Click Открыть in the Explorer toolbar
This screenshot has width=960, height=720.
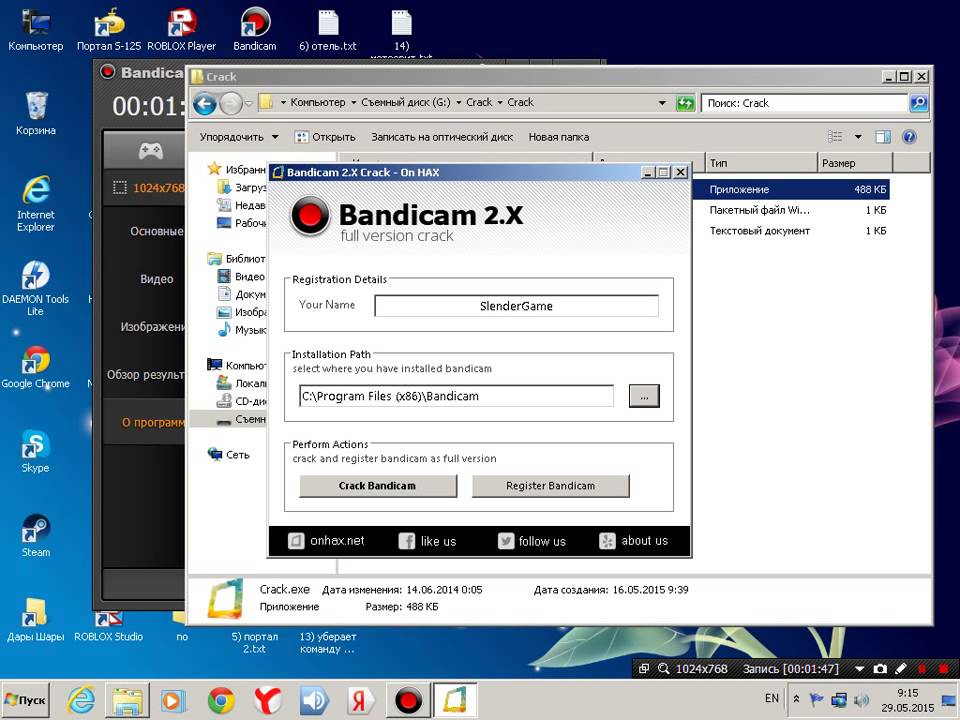(x=325, y=137)
